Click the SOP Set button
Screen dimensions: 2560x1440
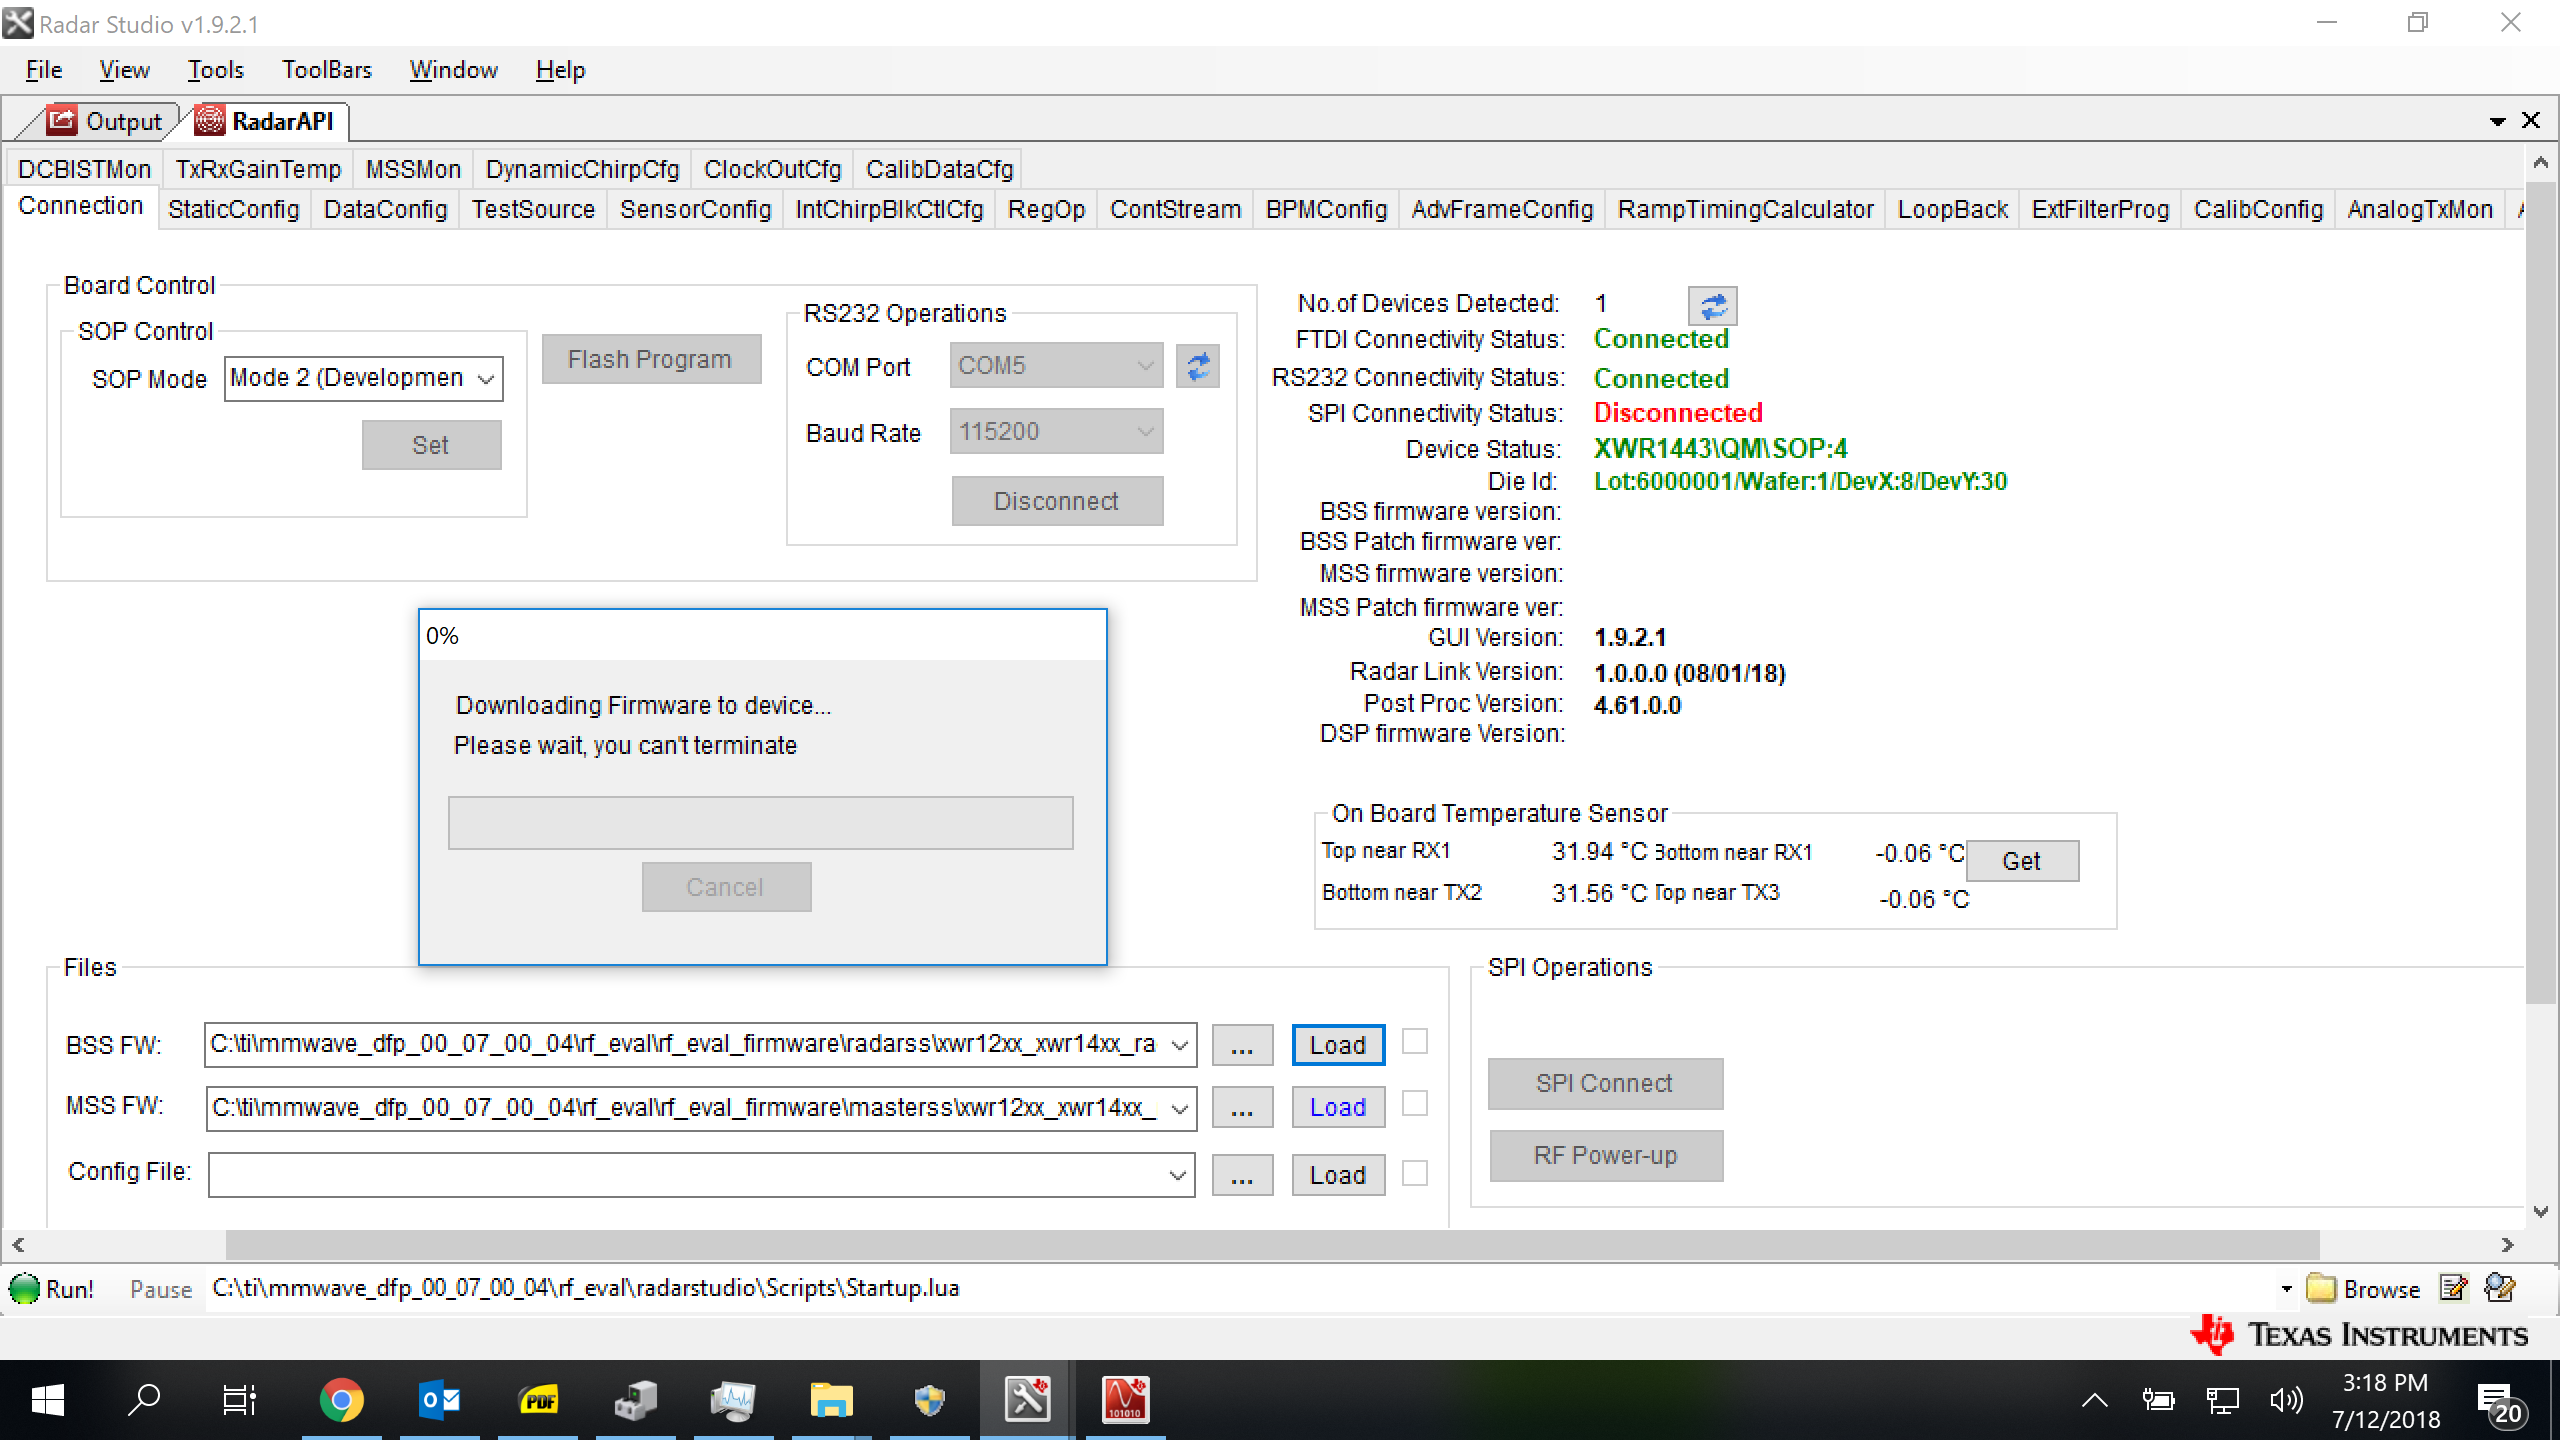pos(431,445)
